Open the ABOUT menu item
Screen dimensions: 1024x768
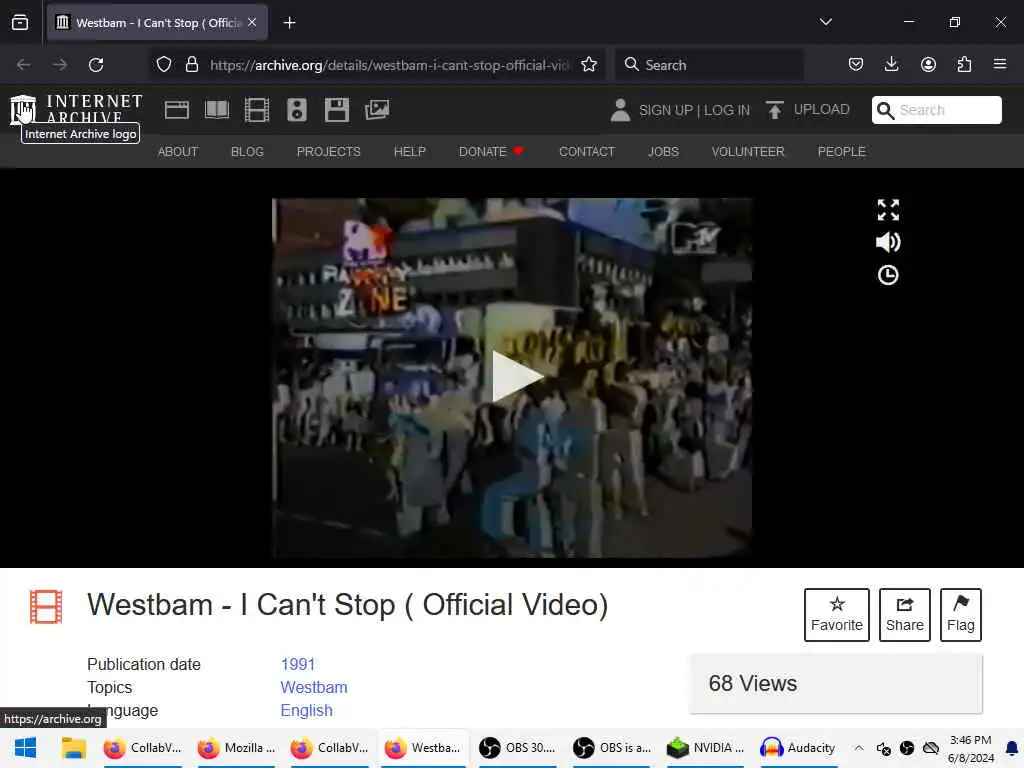(x=178, y=152)
